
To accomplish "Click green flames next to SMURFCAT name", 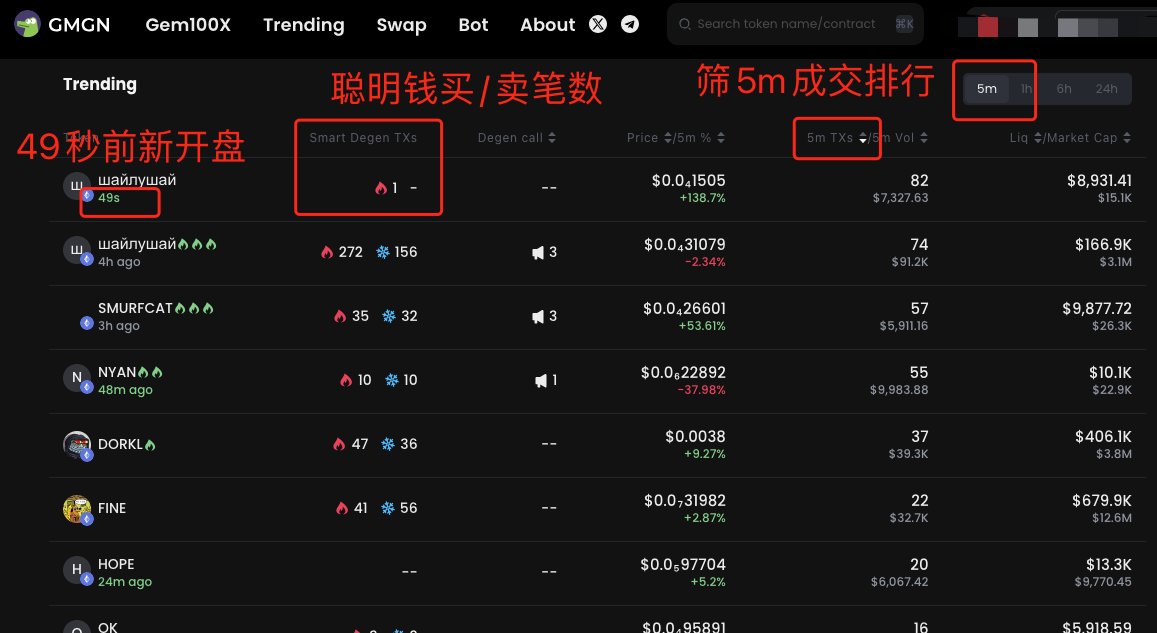I will pos(195,308).
